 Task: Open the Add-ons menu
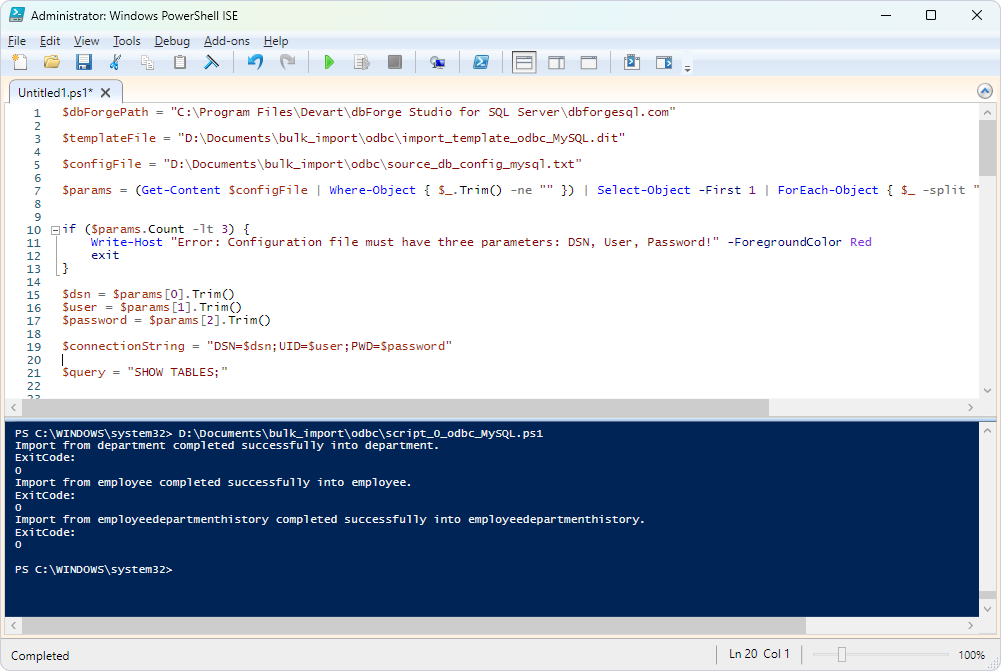point(227,41)
